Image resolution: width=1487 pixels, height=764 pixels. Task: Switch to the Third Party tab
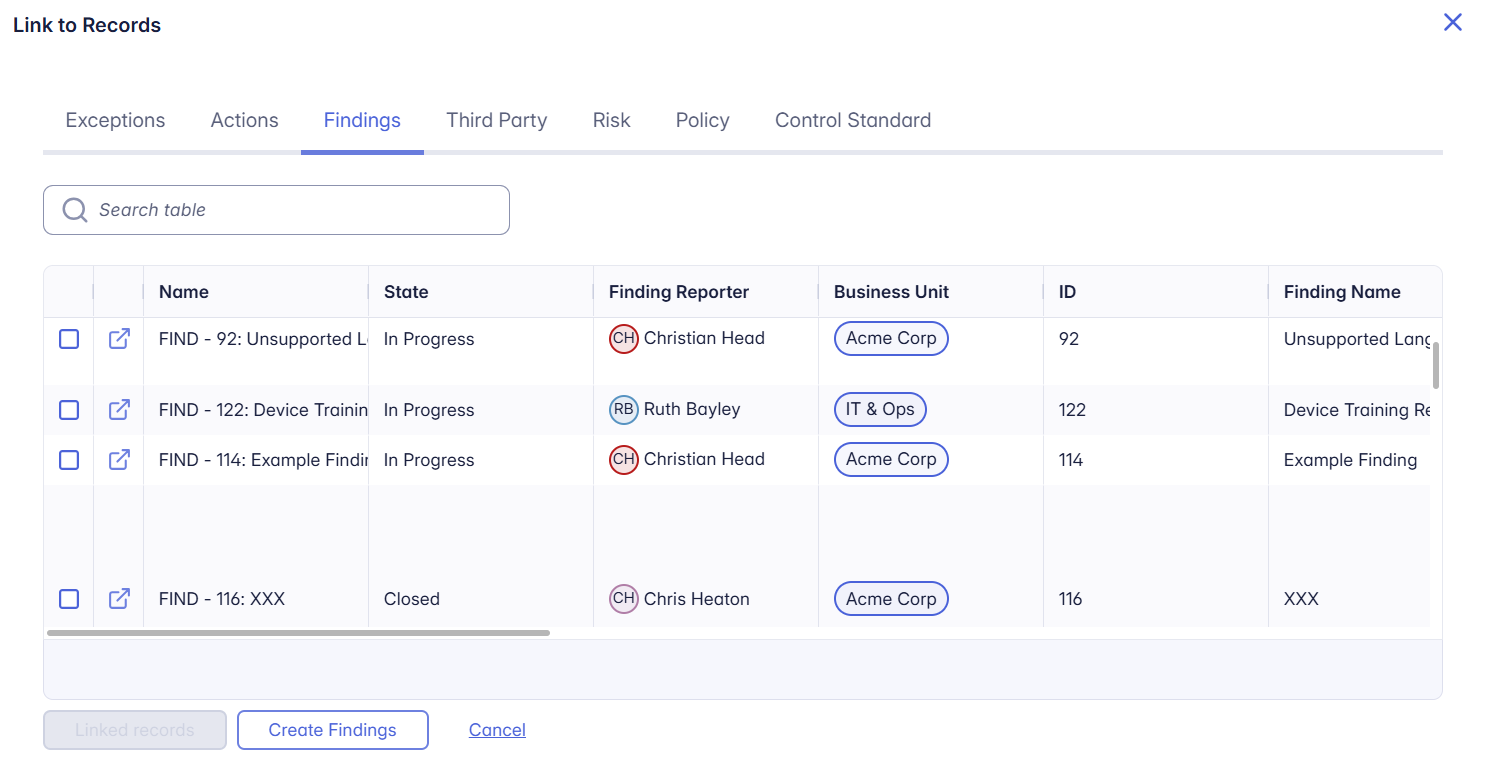click(496, 119)
